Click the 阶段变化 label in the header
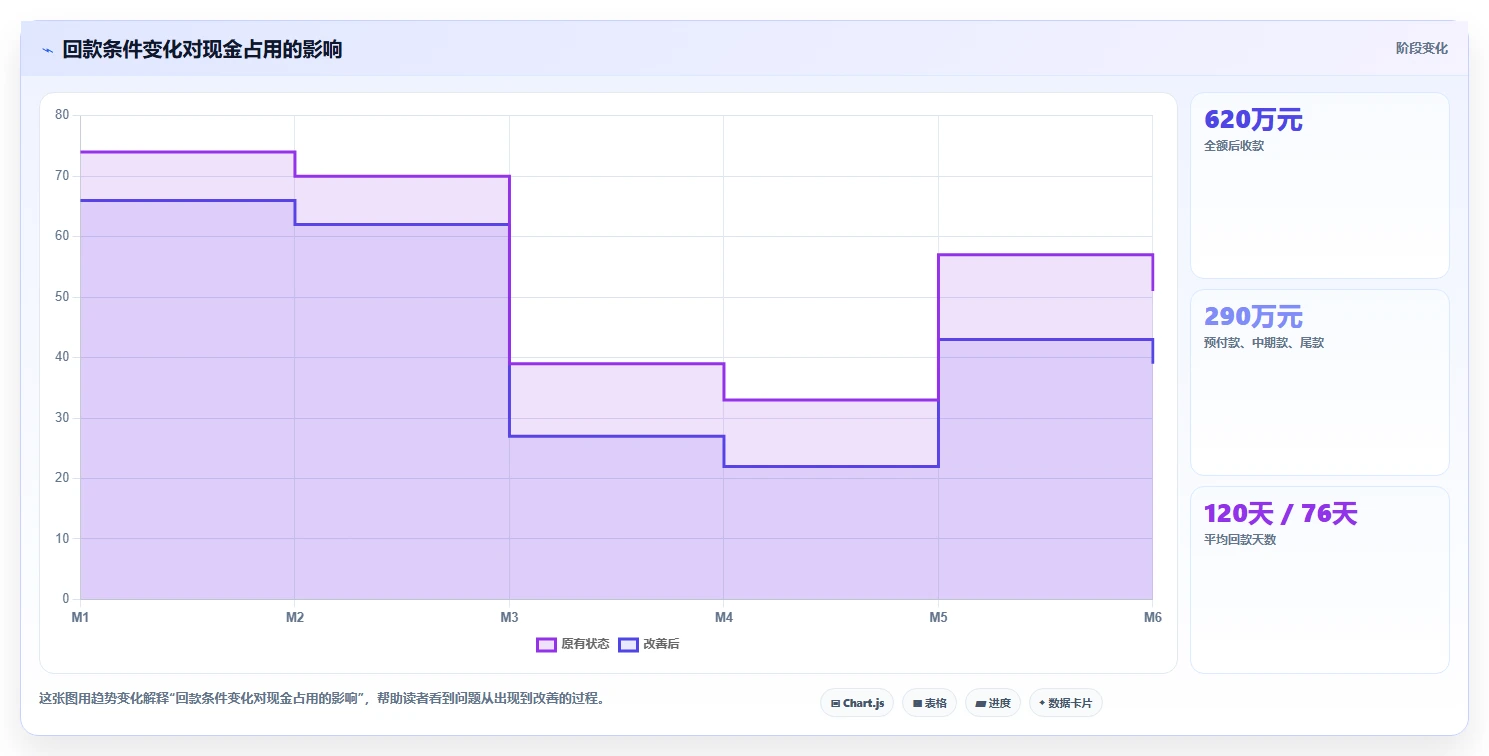Viewport: 1489px width, 756px height. [1421, 48]
